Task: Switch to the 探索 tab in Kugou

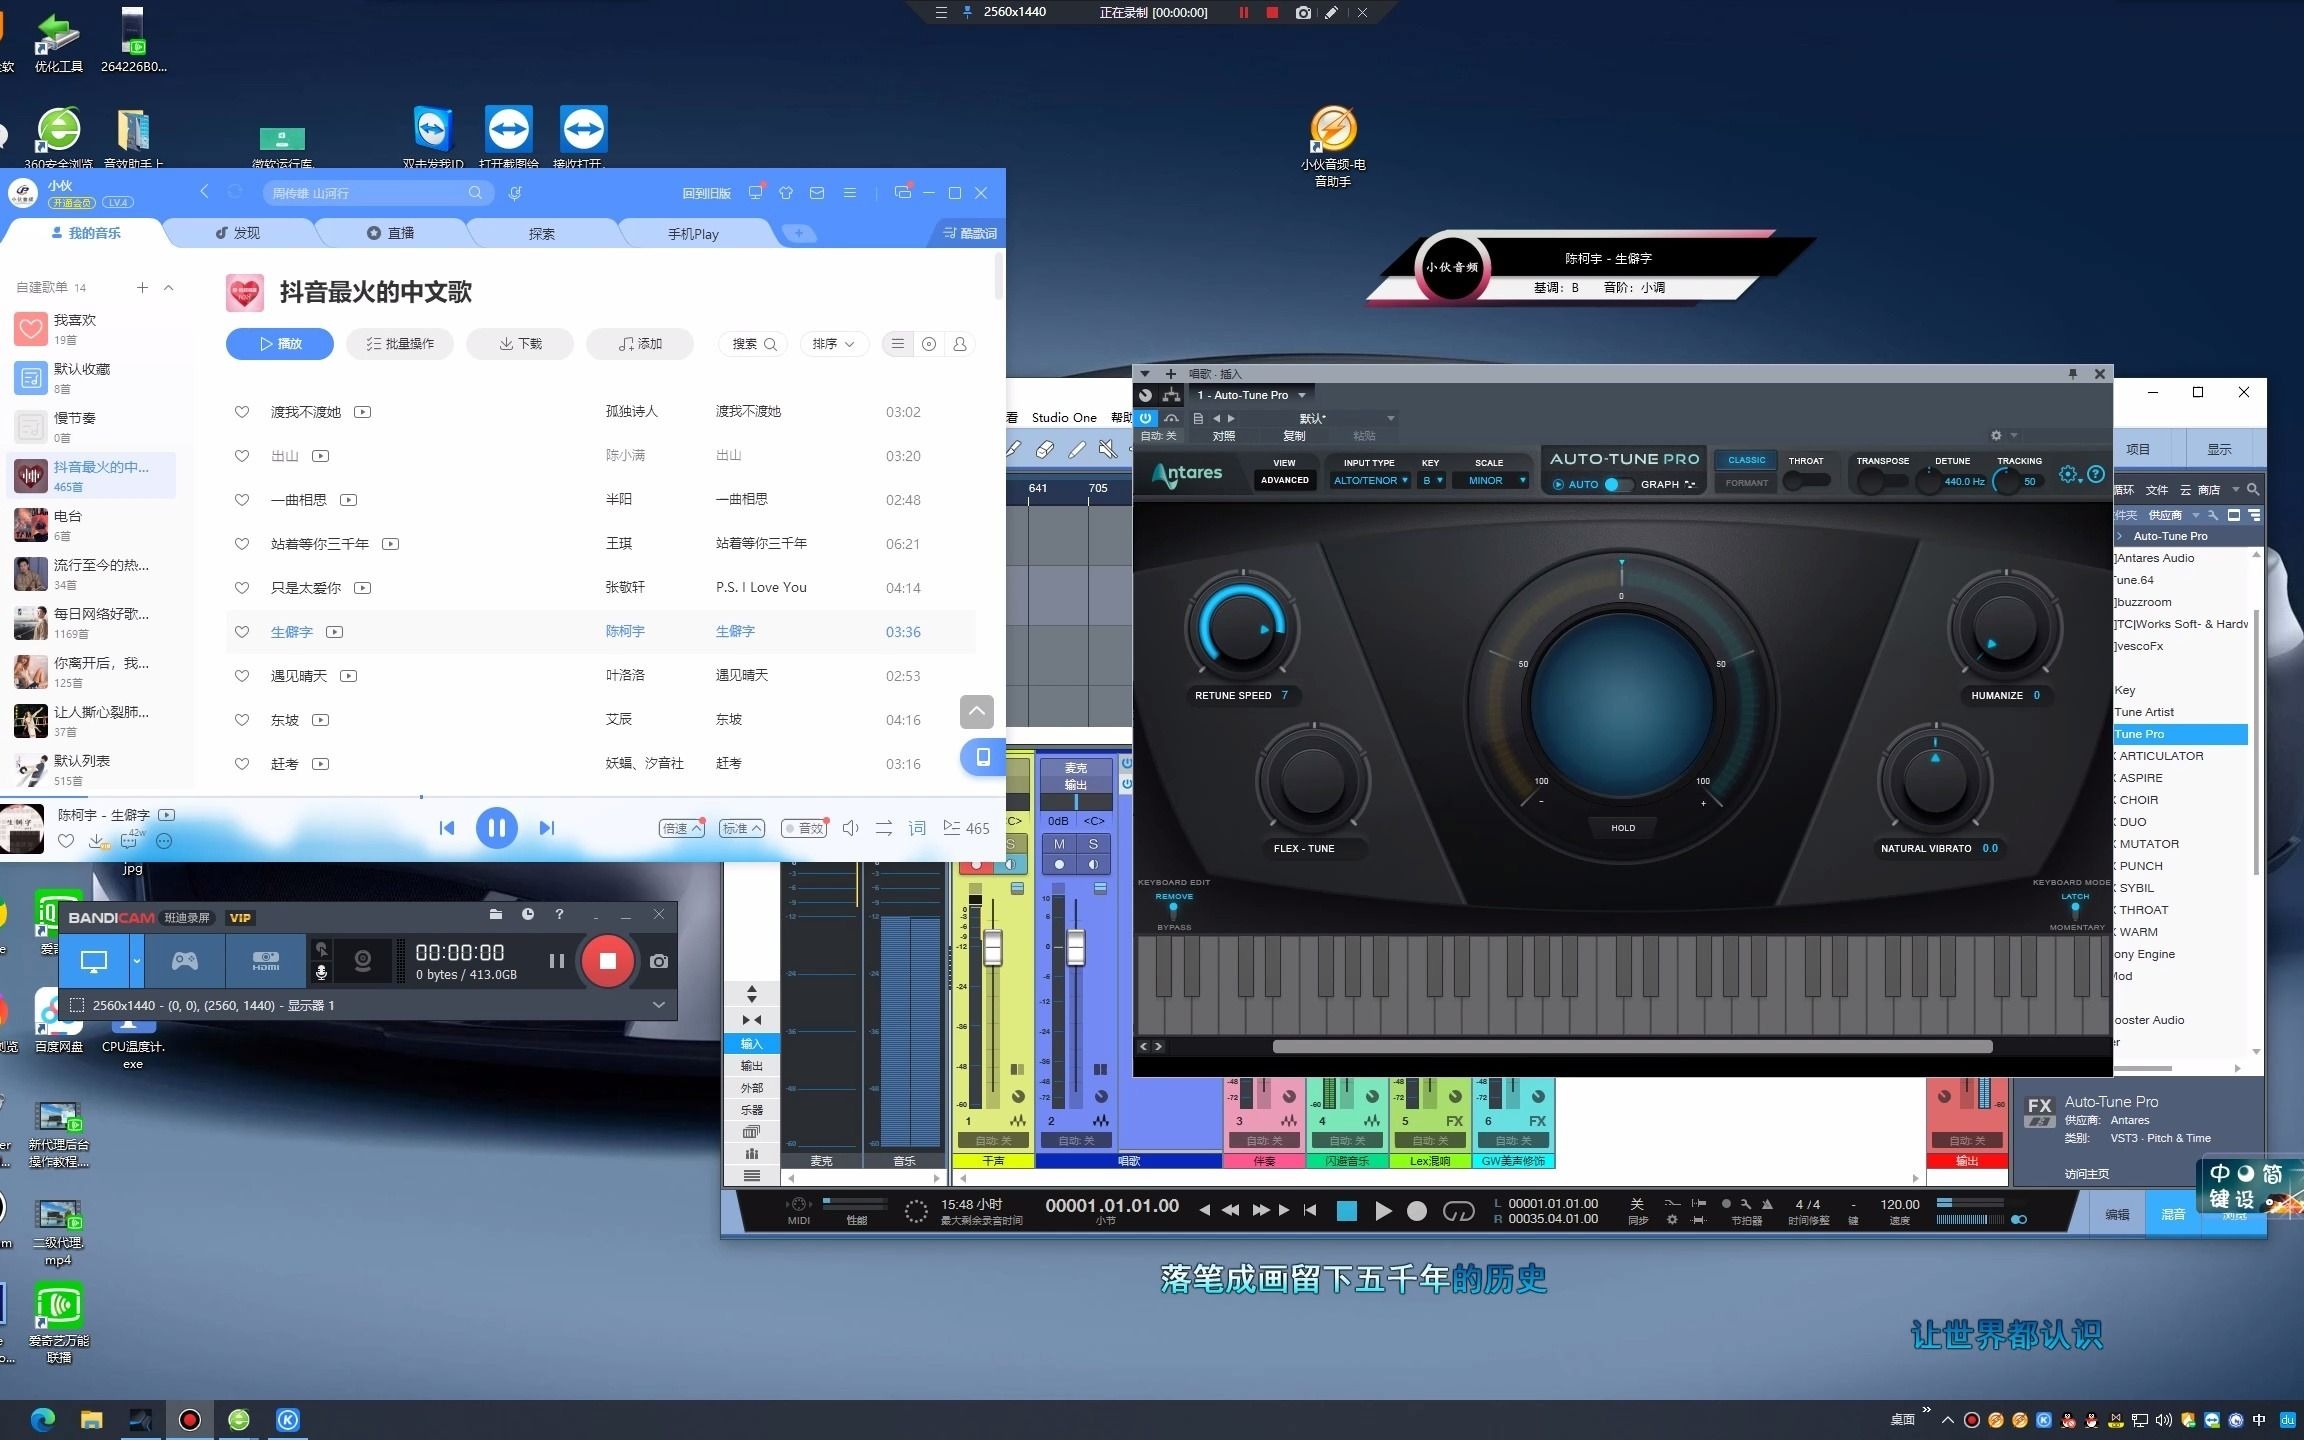Action: (x=541, y=233)
